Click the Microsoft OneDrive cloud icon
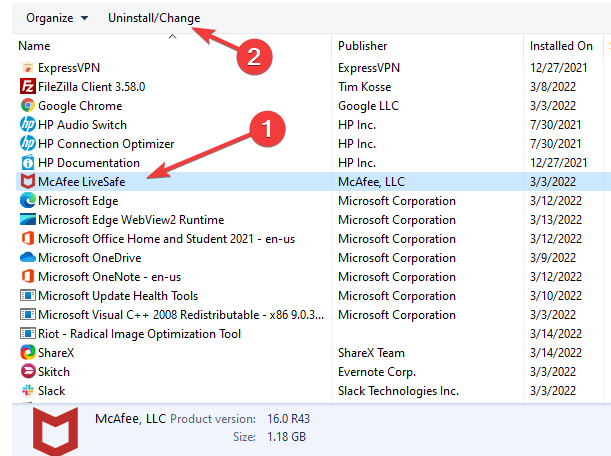 coord(28,258)
